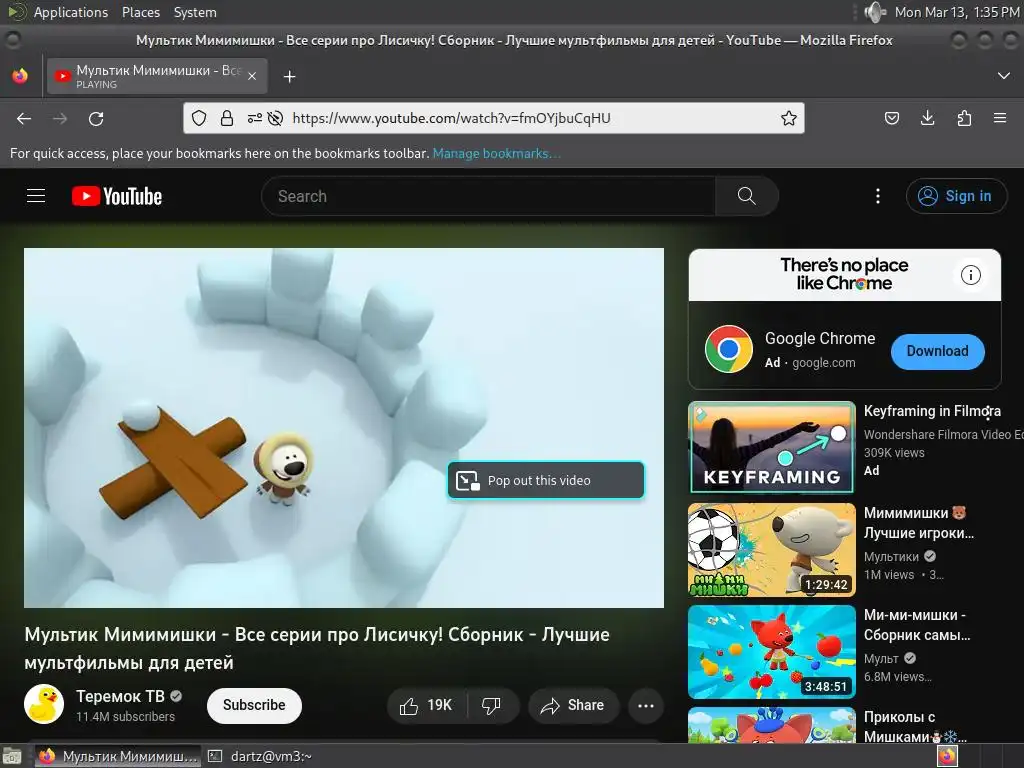The image size is (1024, 768).
Task: Open tracking protection shield icon
Action: [199, 118]
